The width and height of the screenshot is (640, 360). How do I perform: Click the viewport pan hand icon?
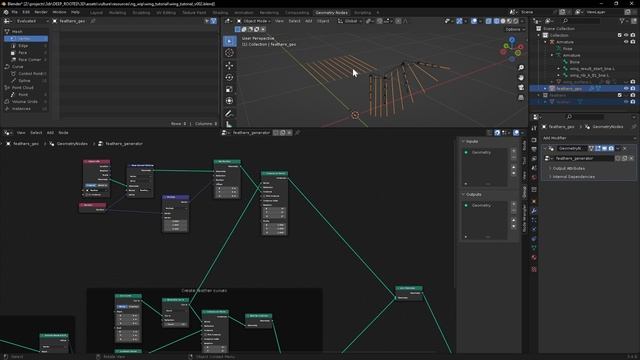click(x=521, y=78)
